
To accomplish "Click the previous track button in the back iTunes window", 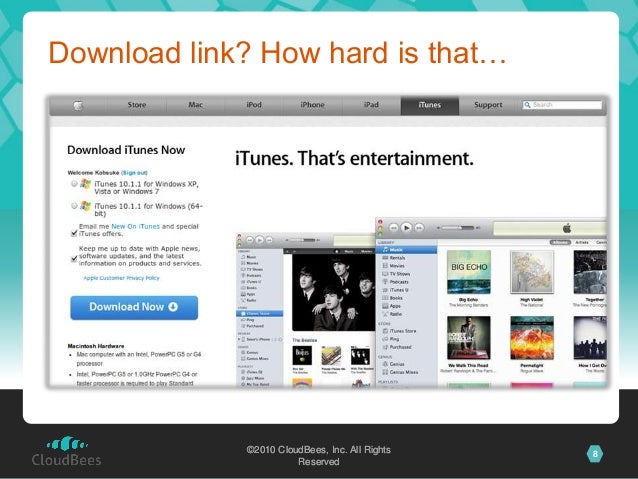I will pos(250,240).
